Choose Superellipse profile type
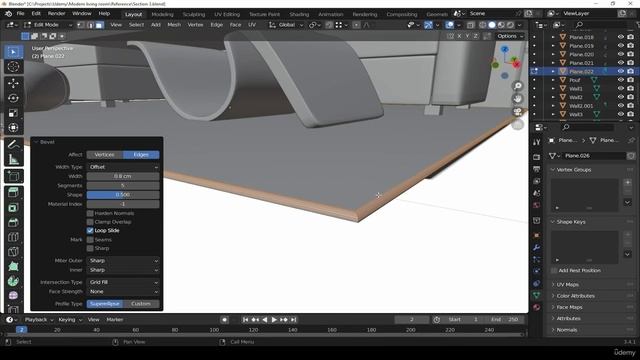The height and width of the screenshot is (360, 640). (104, 304)
